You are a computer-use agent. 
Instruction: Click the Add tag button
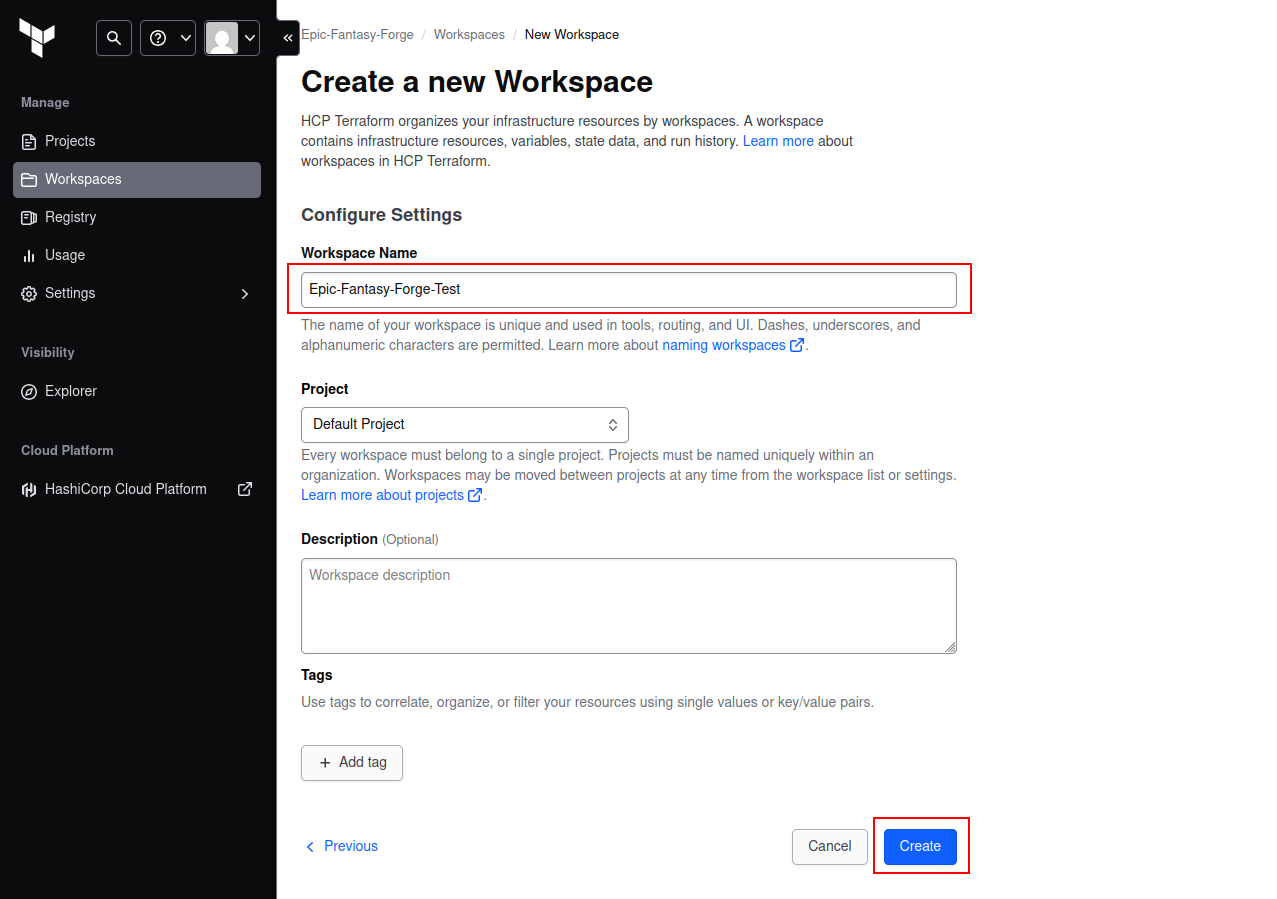352,762
